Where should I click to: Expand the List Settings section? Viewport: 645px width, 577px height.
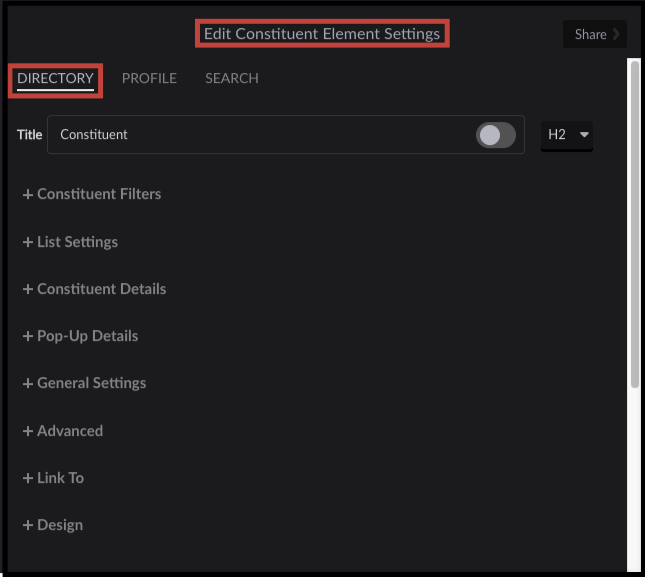70,242
